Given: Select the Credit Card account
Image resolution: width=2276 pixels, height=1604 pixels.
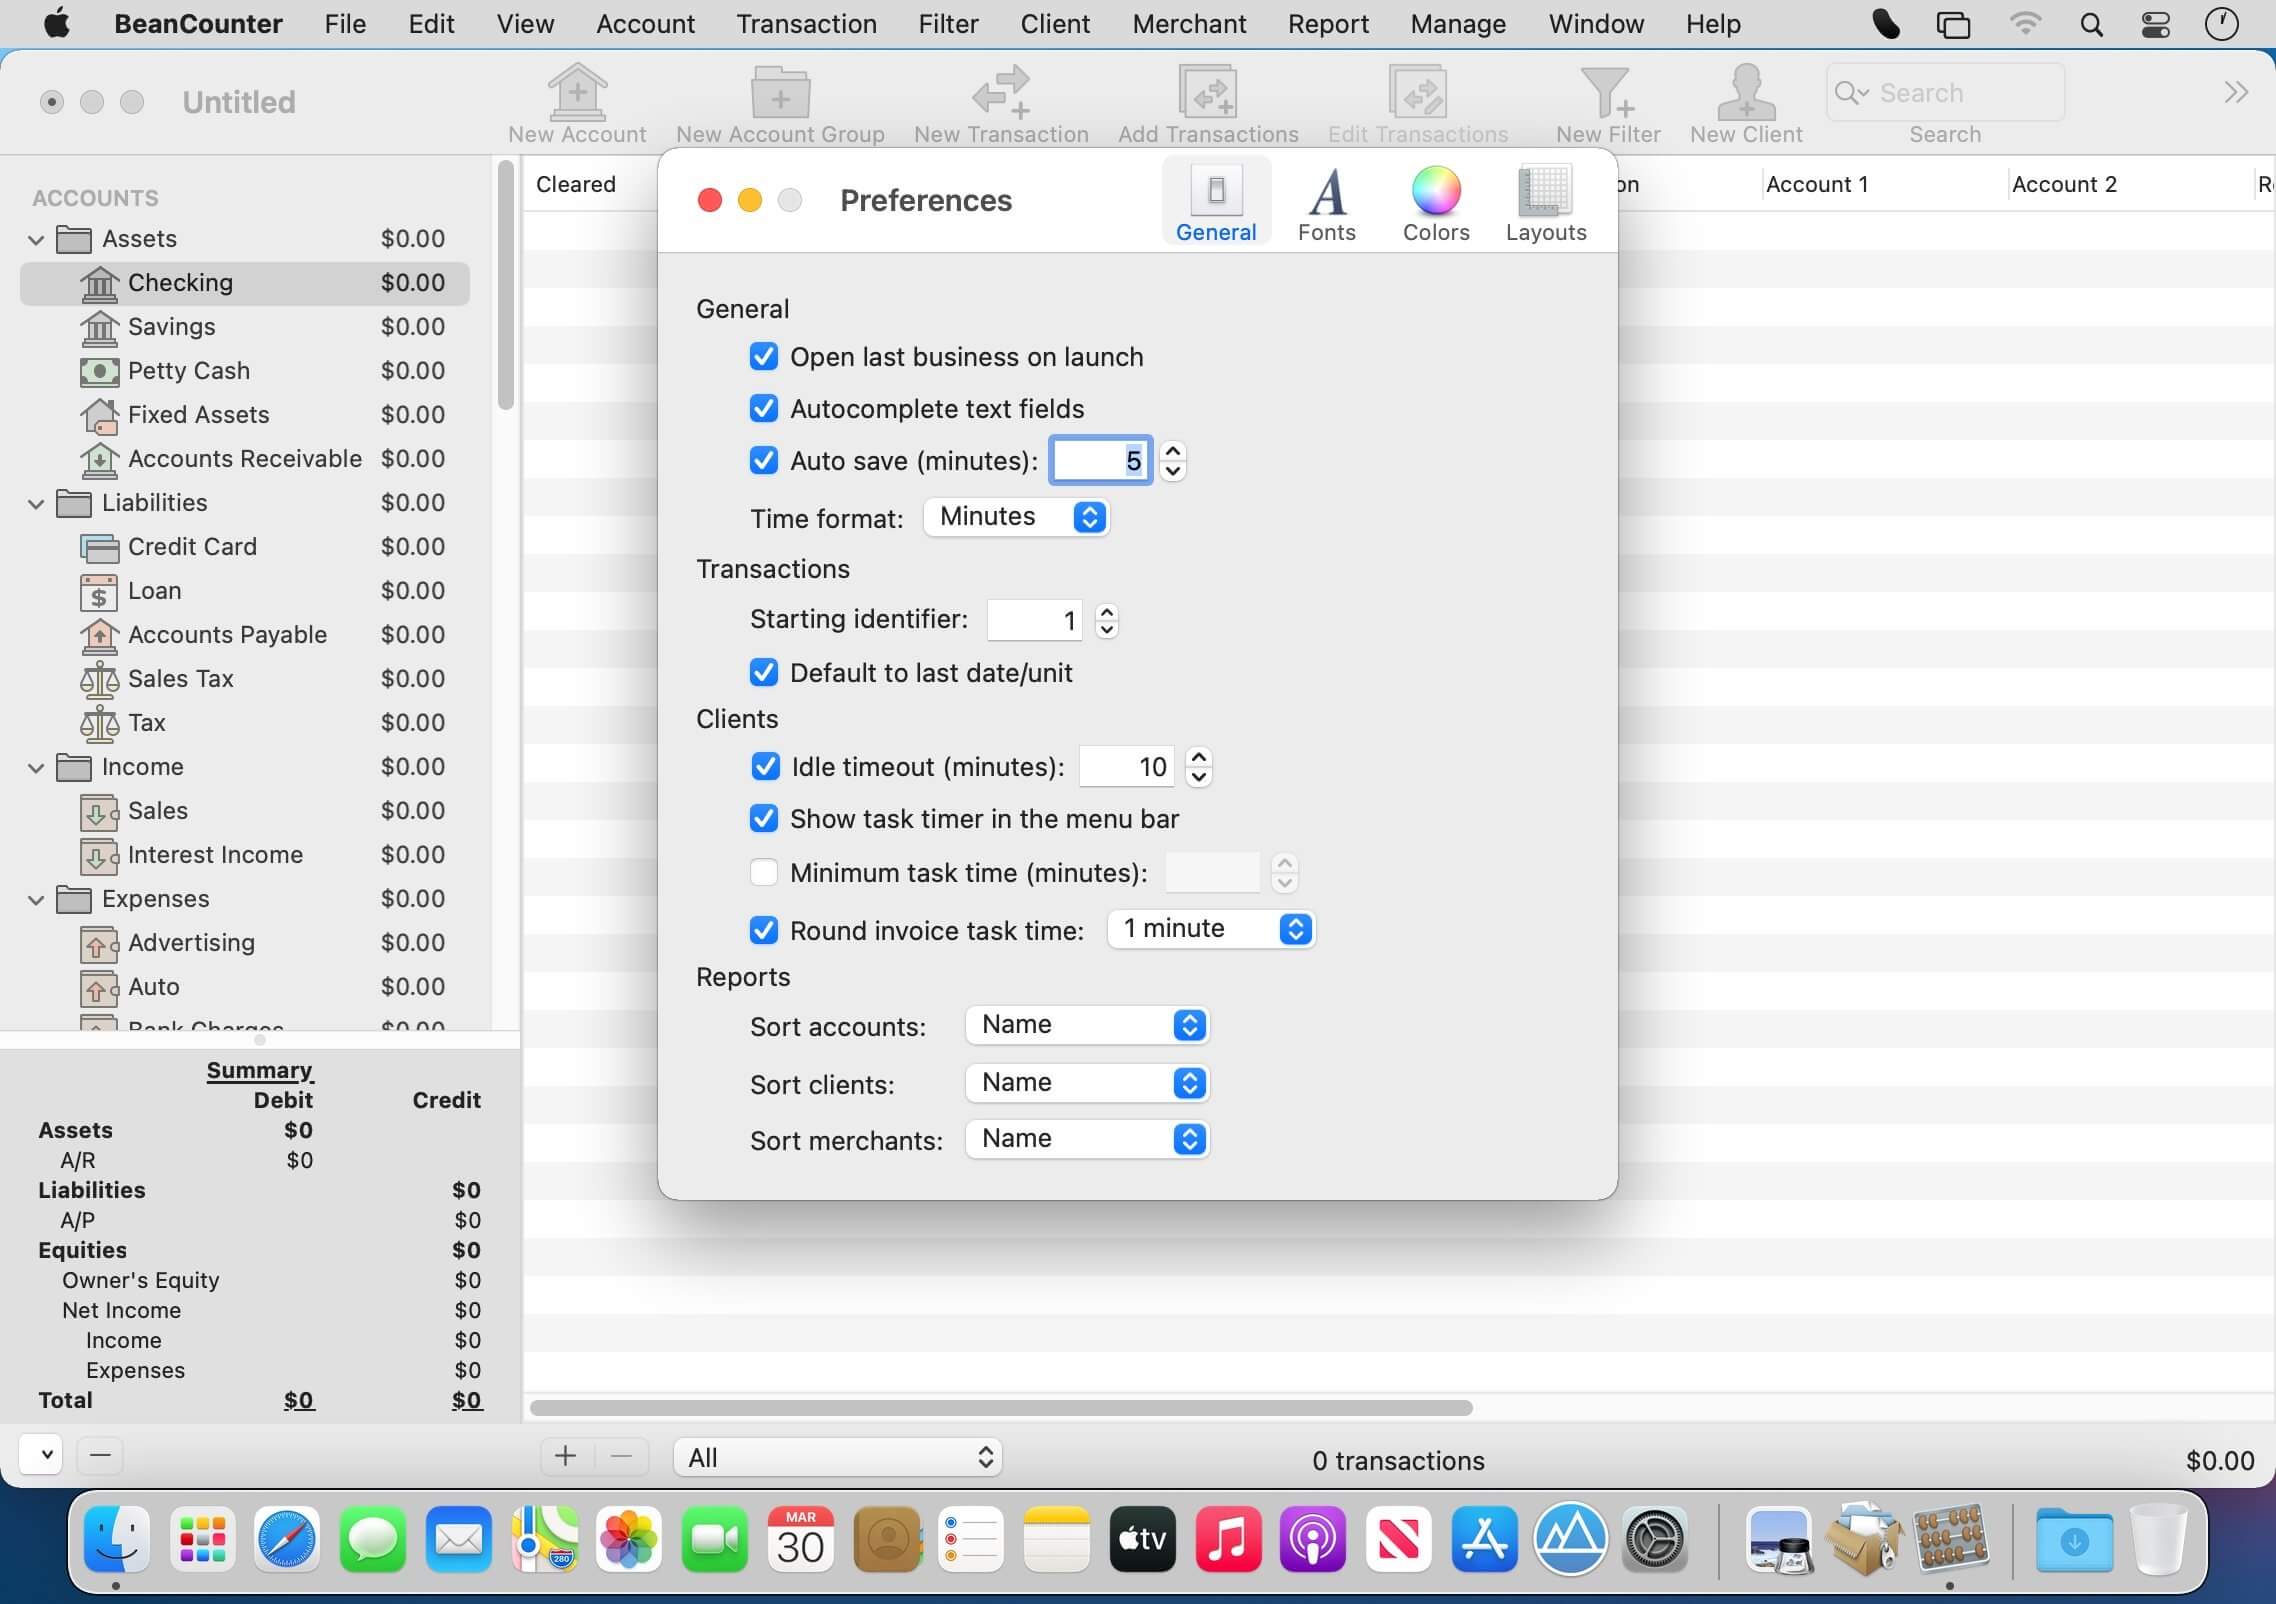Looking at the screenshot, I should 192,547.
